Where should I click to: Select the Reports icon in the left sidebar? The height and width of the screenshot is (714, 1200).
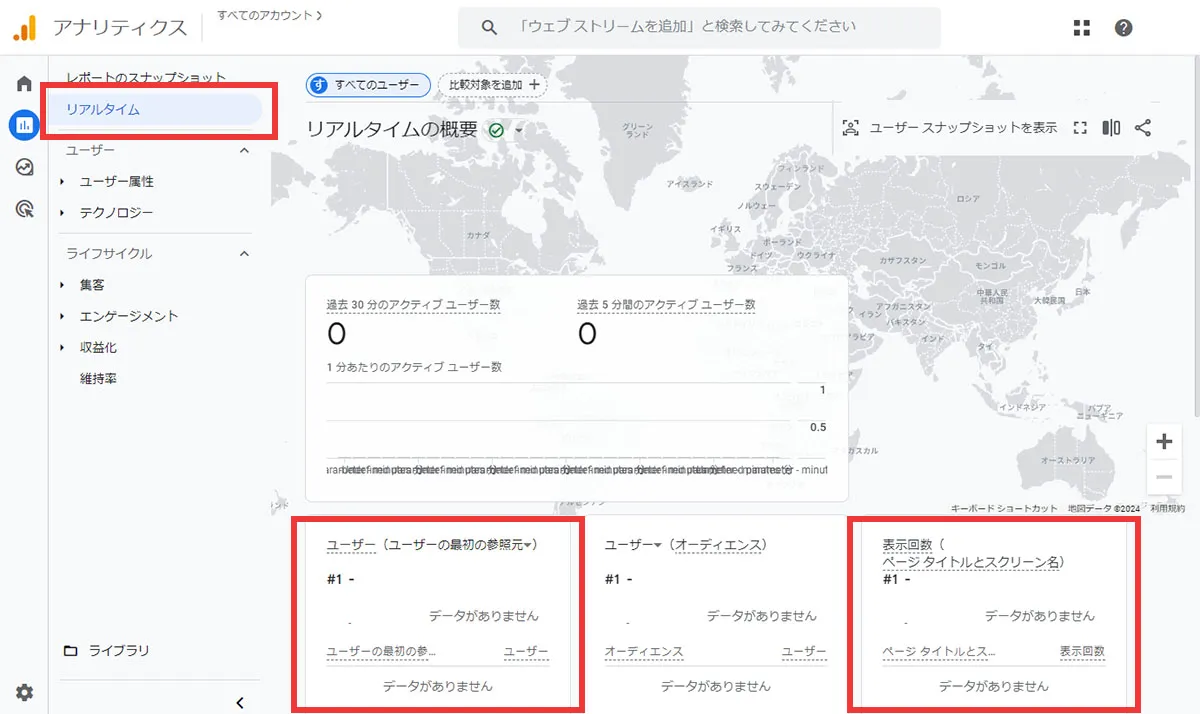pos(24,124)
